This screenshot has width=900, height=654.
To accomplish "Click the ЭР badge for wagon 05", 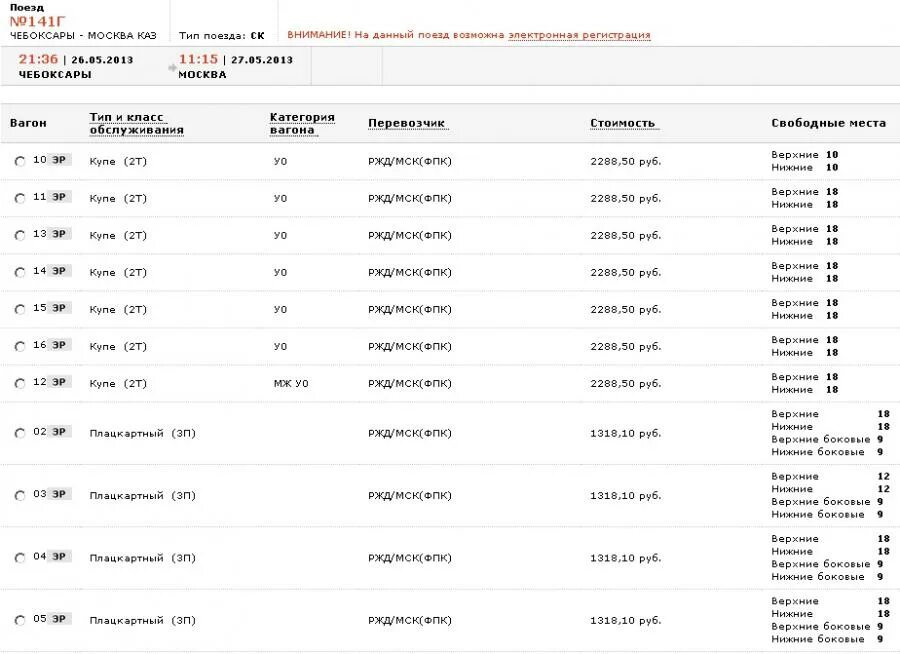I will pos(59,619).
